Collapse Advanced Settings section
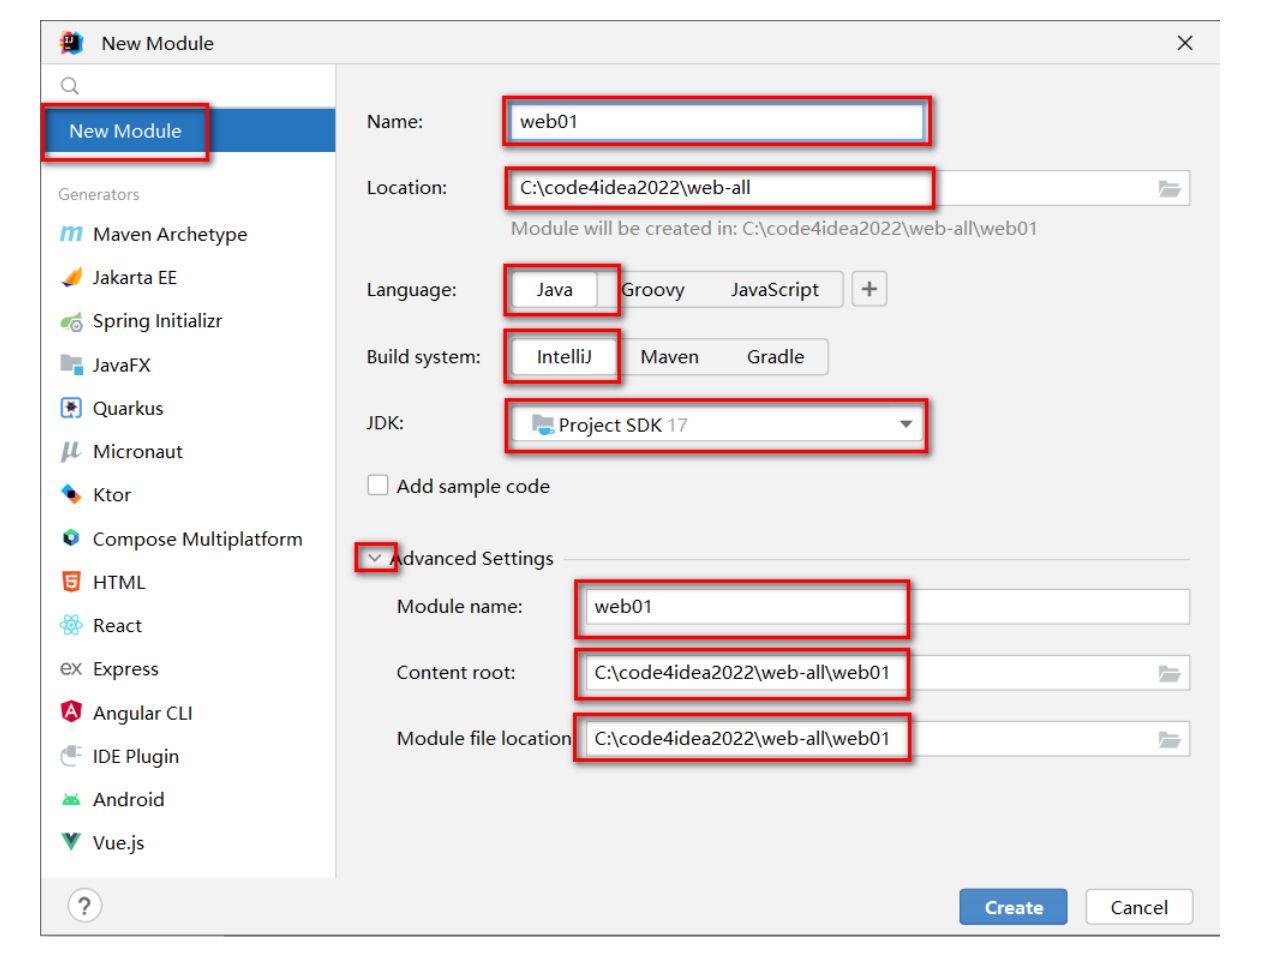Viewport: 1261px width, 961px height. click(375, 558)
